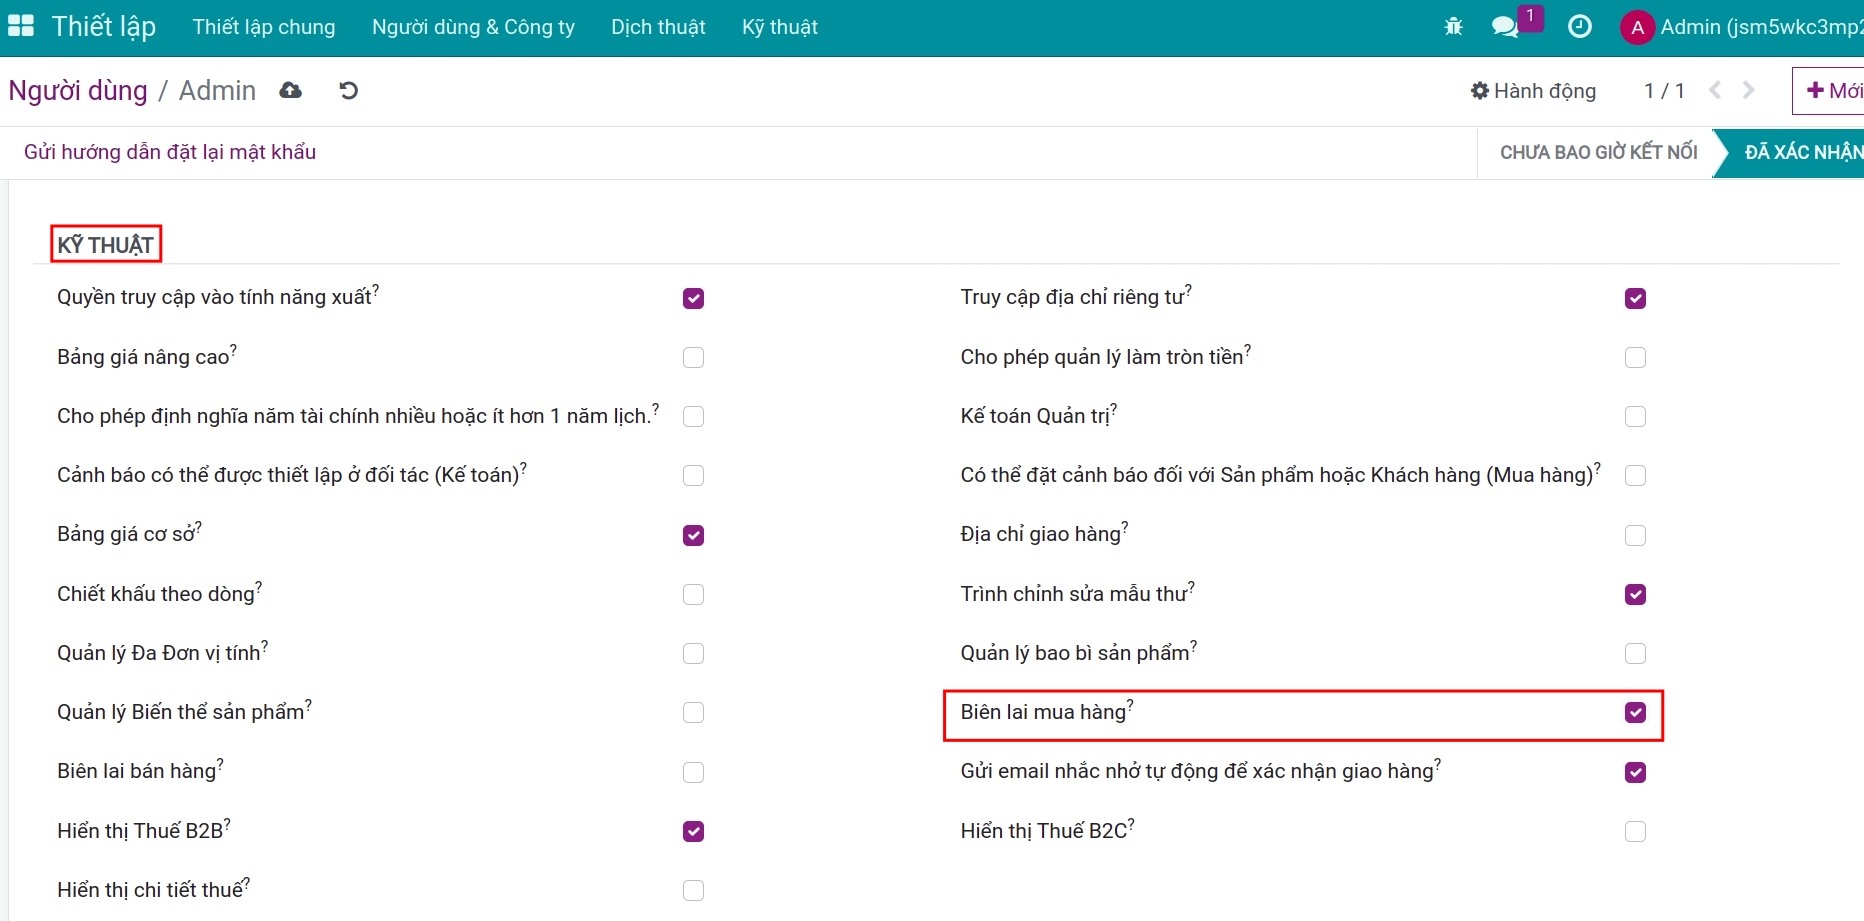1864x921 pixels.
Task: Open the activities clock icon
Action: (x=1580, y=27)
